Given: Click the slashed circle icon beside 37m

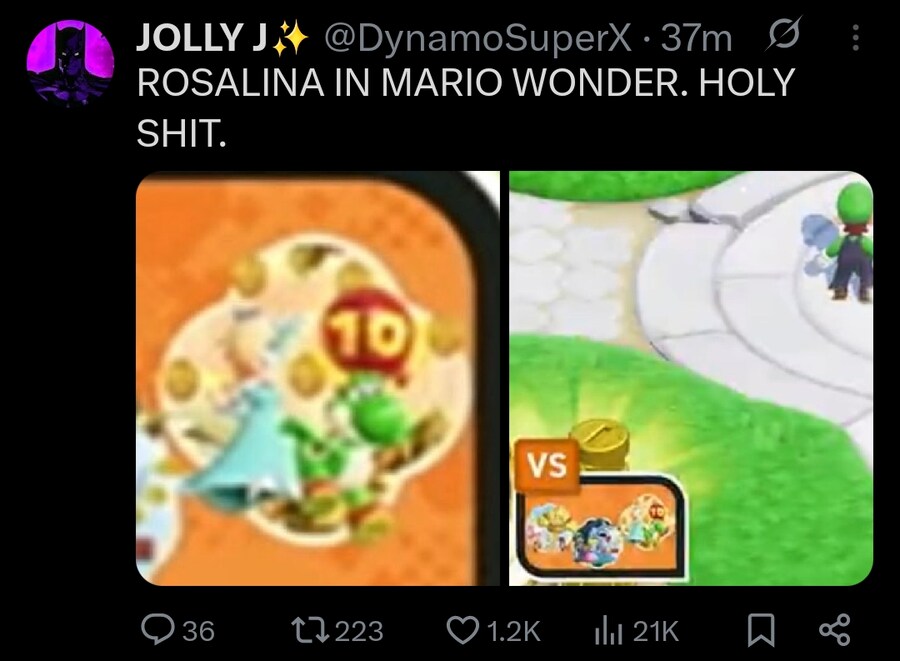Looking at the screenshot, I should coord(783,36).
